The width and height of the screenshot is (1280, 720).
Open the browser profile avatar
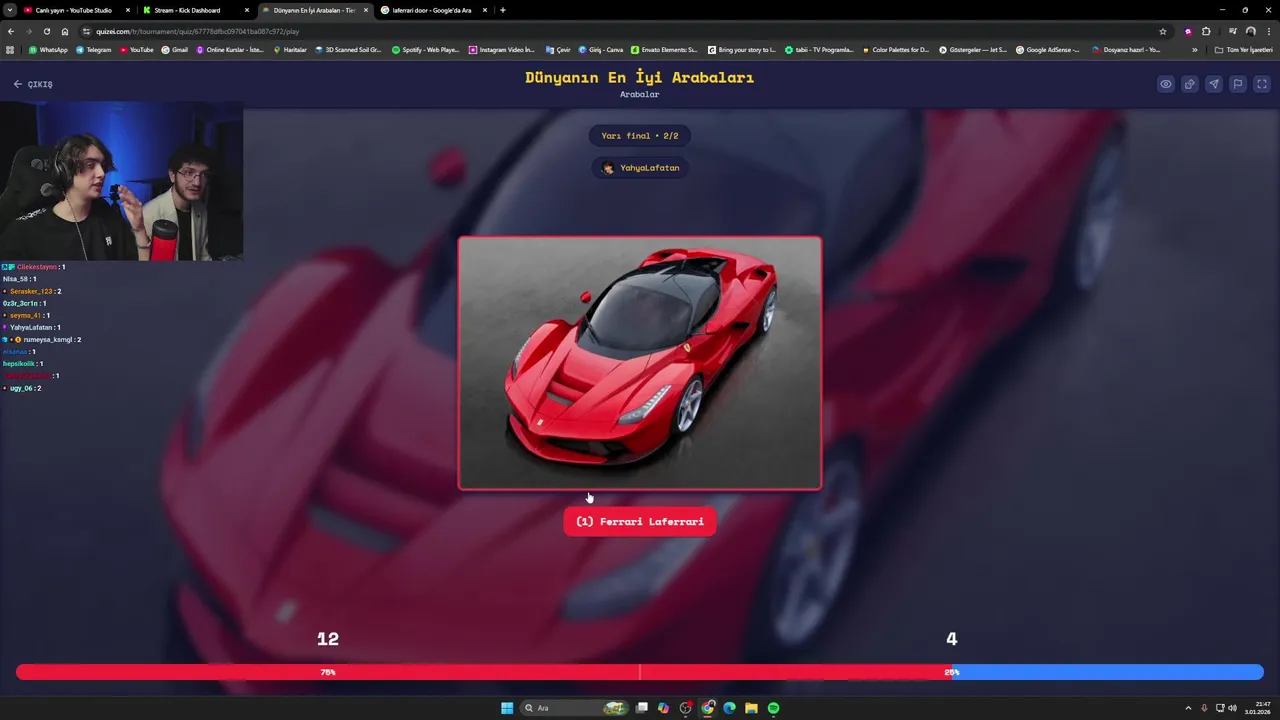1250,31
